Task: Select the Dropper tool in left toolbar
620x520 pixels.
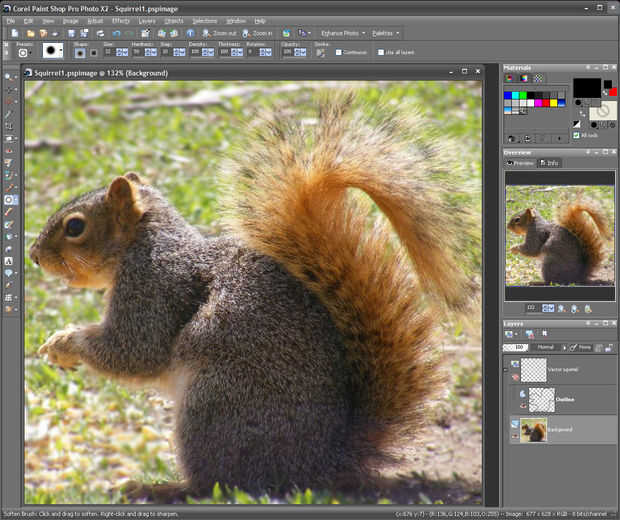Action: tap(9, 114)
